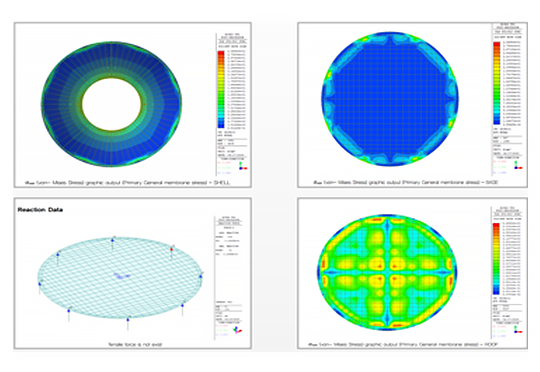This screenshot has height=372, width=540.
Task: Click the axis triad icon in the ROOF plot
Action: tap(519, 330)
